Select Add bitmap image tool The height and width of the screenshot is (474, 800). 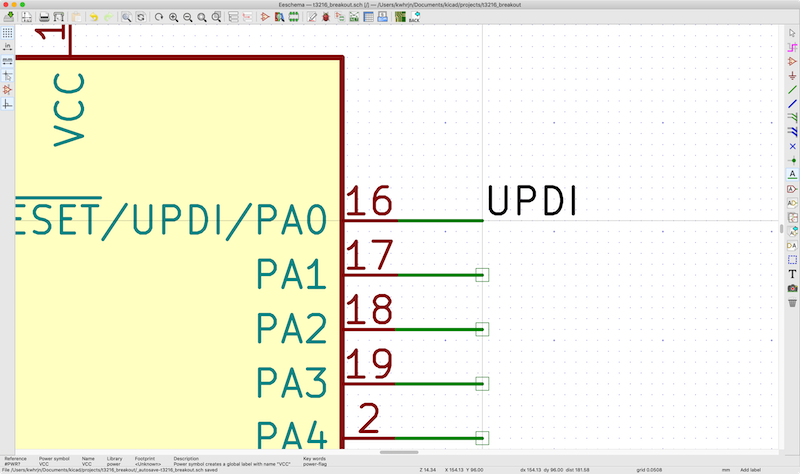(x=792, y=288)
